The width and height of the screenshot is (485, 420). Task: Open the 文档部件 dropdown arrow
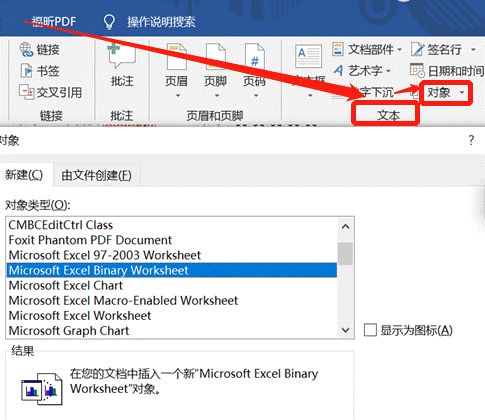click(x=399, y=50)
